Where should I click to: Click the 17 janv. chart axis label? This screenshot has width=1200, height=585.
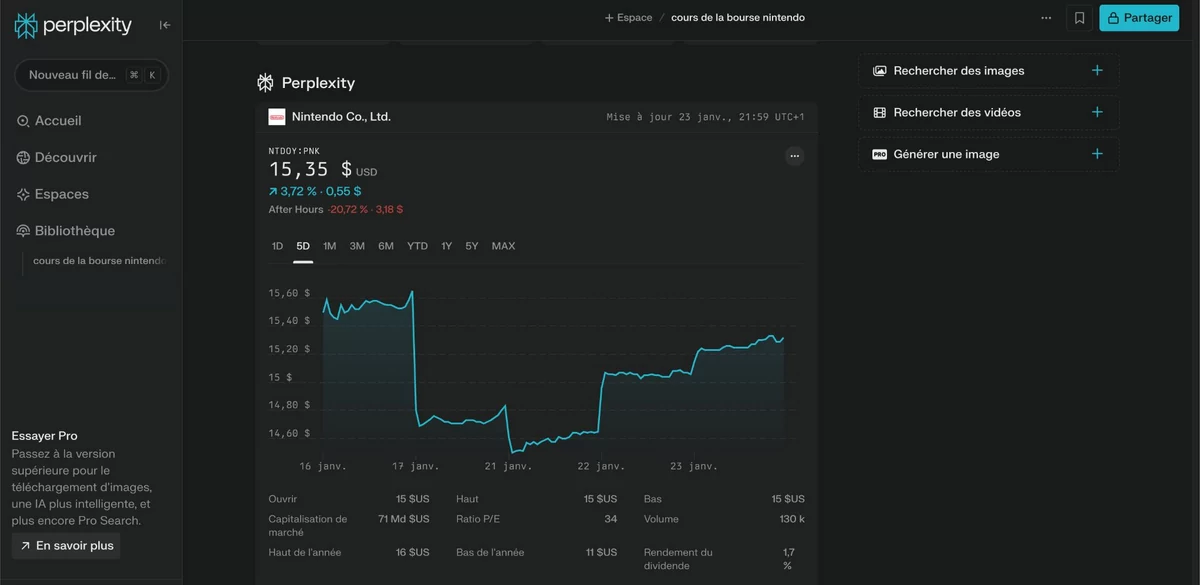(416, 466)
